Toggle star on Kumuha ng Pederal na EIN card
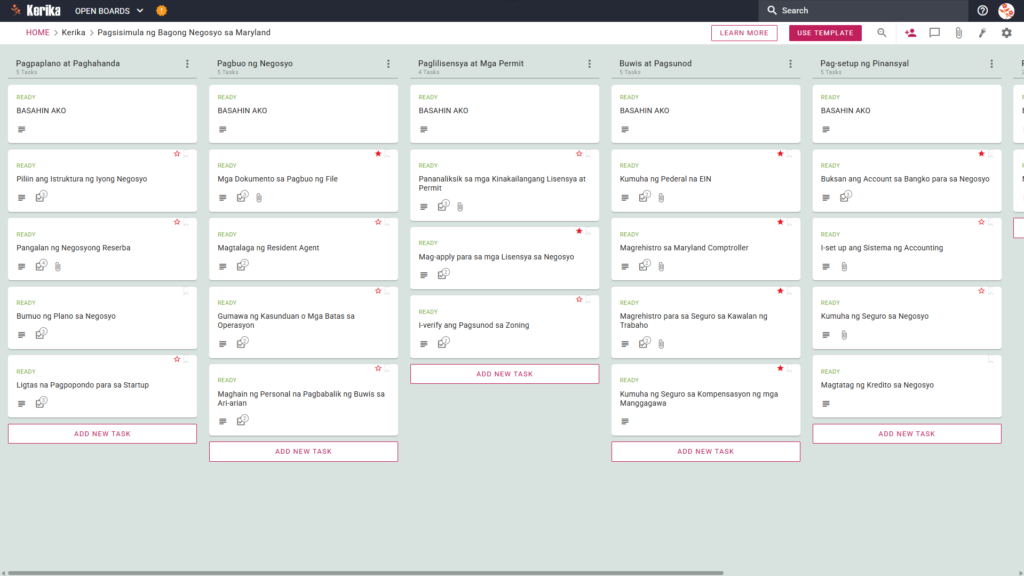This screenshot has width=1024, height=576. (780, 153)
